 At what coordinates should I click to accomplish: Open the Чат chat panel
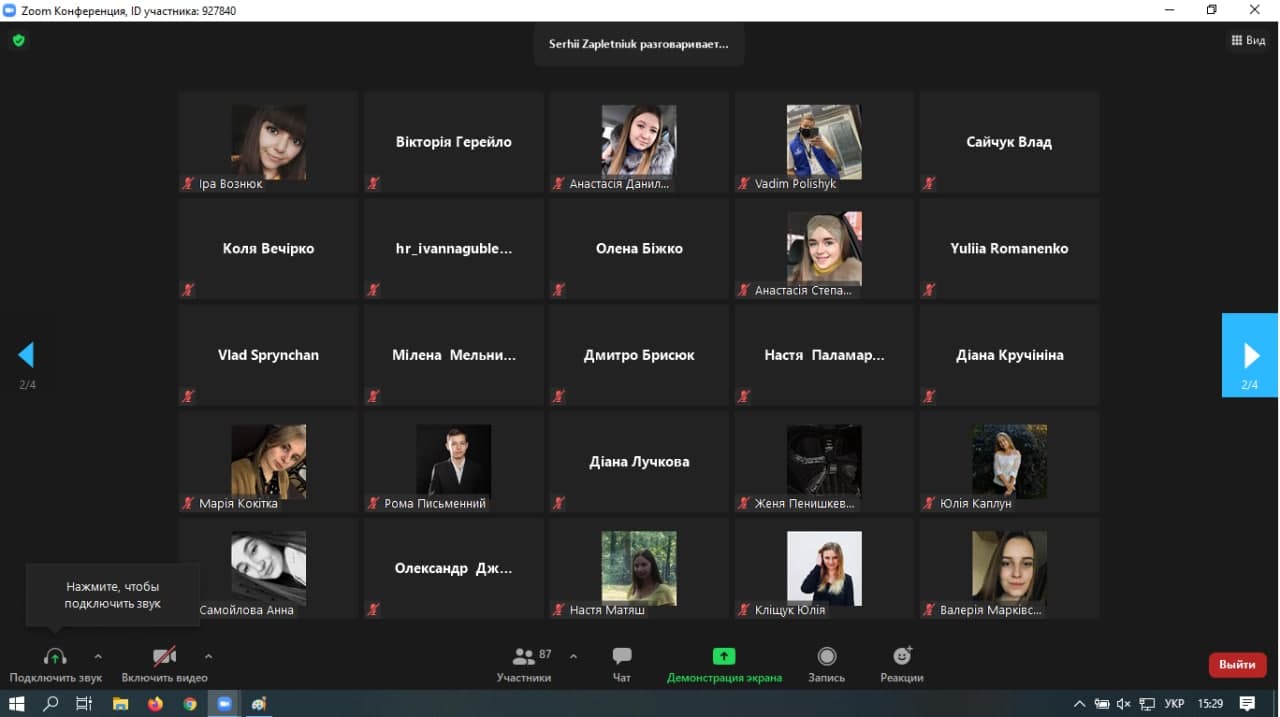pyautogui.click(x=622, y=657)
